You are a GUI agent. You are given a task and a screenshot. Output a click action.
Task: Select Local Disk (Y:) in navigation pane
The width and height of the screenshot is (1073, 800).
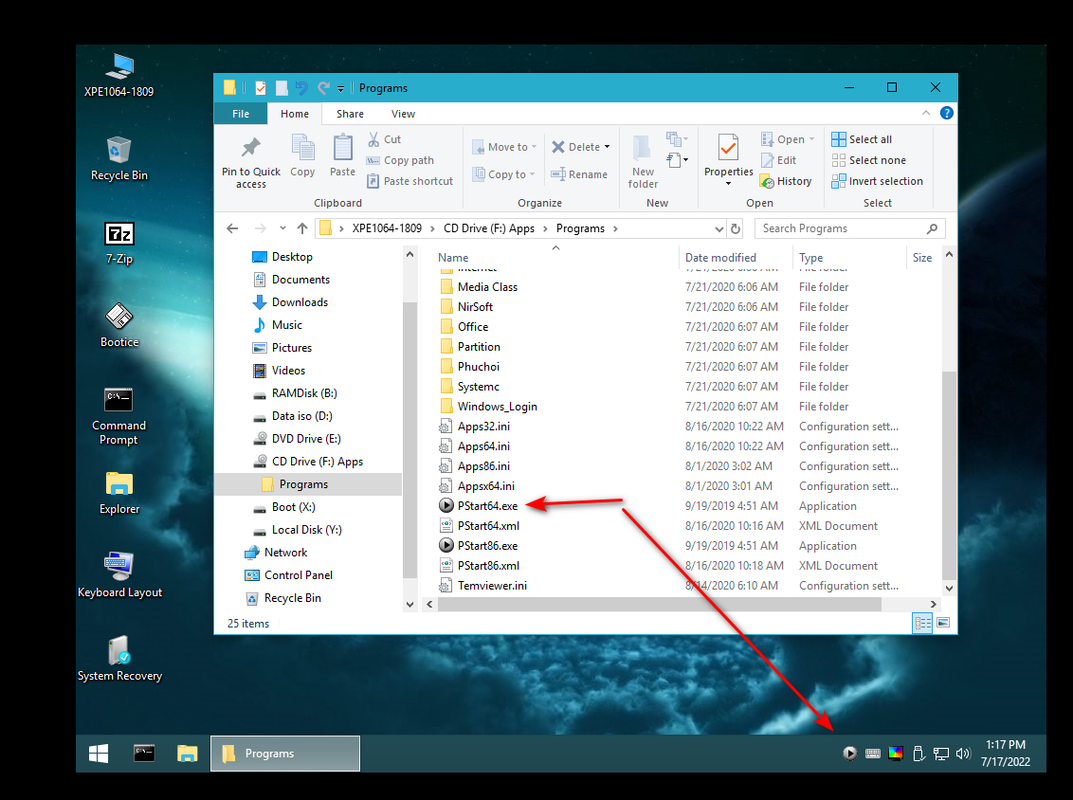point(297,530)
